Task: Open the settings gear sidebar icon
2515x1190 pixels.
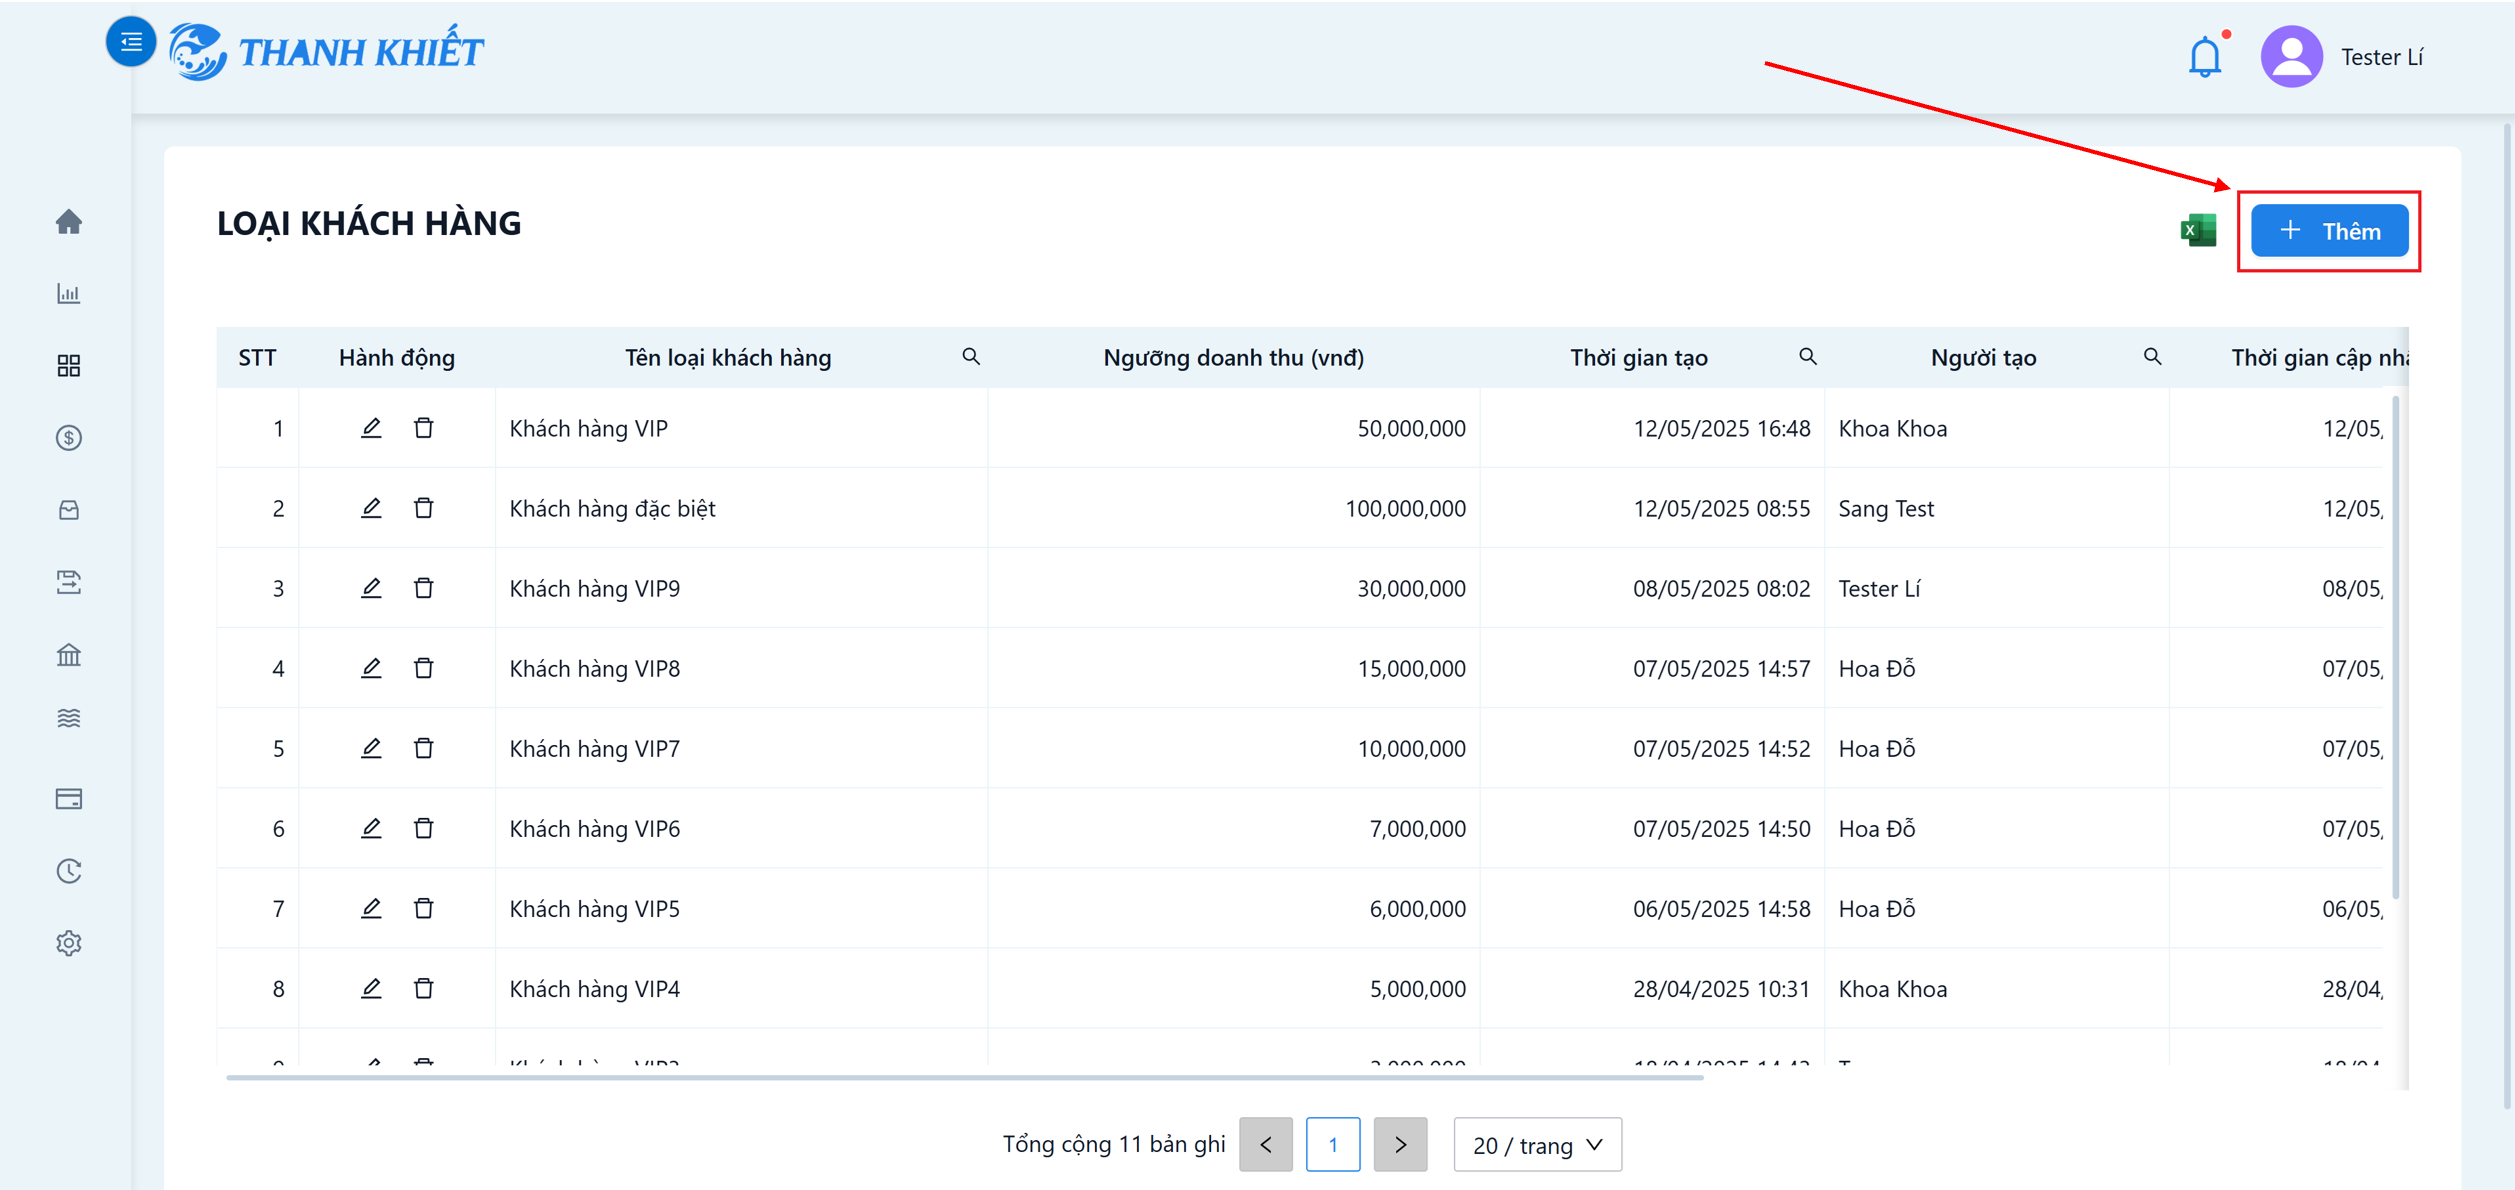Action: 69,943
